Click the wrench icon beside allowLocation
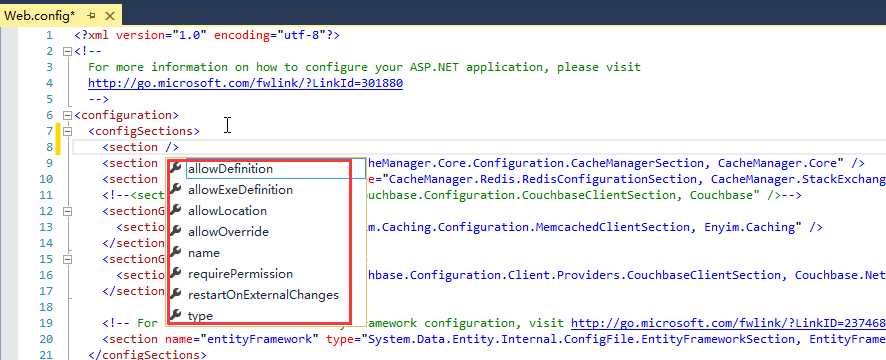Image resolution: width=886 pixels, height=360 pixels. 176,210
